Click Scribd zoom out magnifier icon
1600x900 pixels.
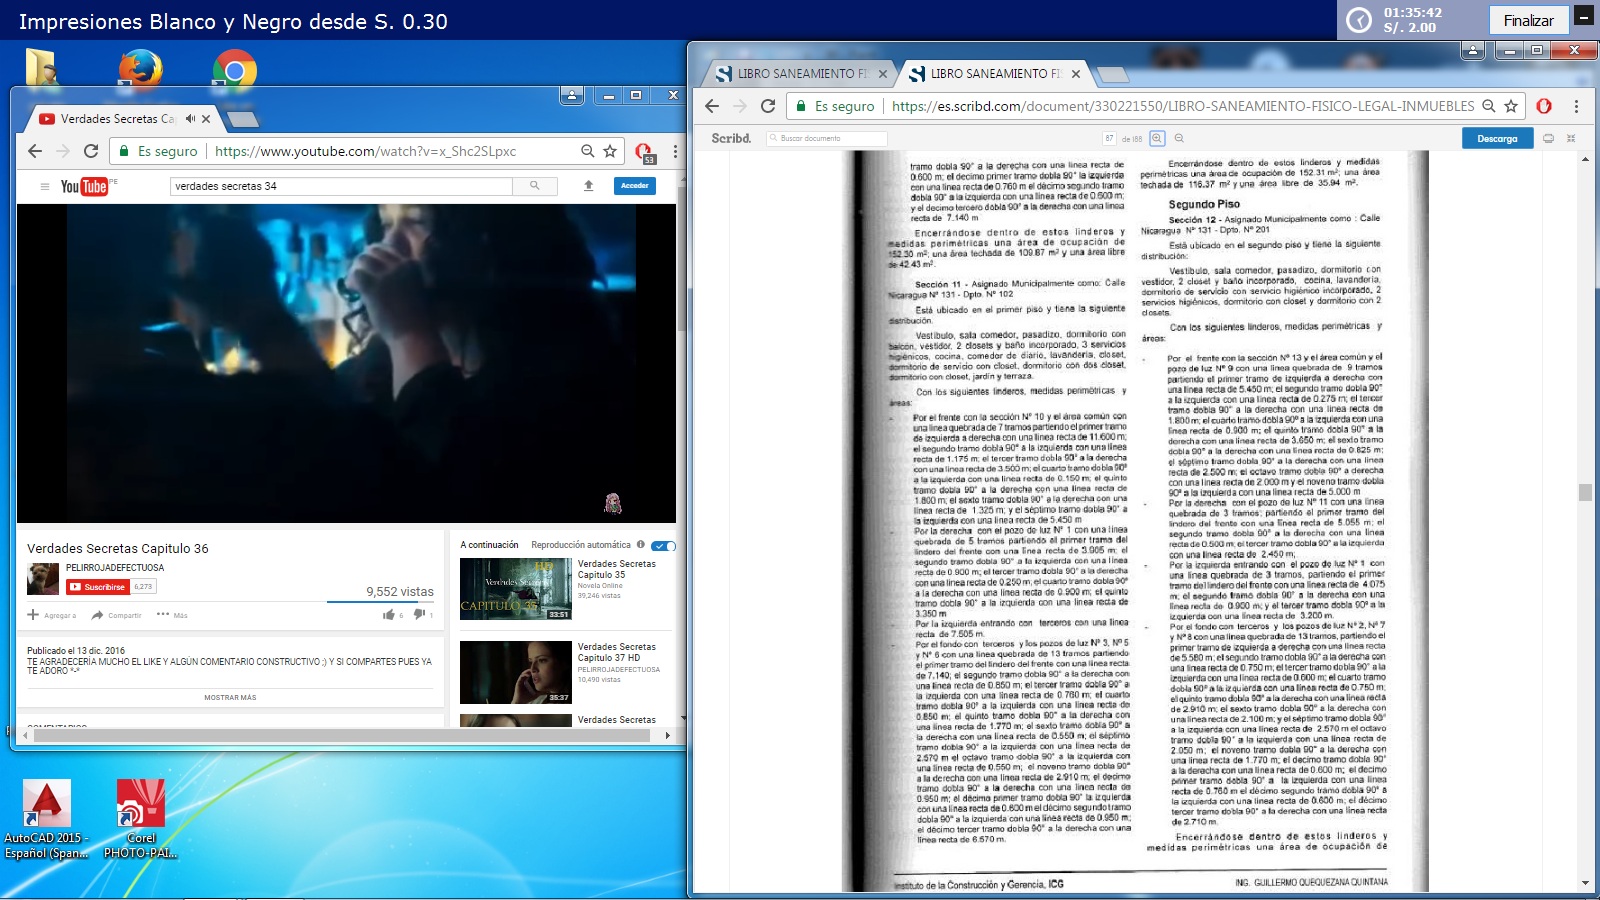pyautogui.click(x=1179, y=139)
